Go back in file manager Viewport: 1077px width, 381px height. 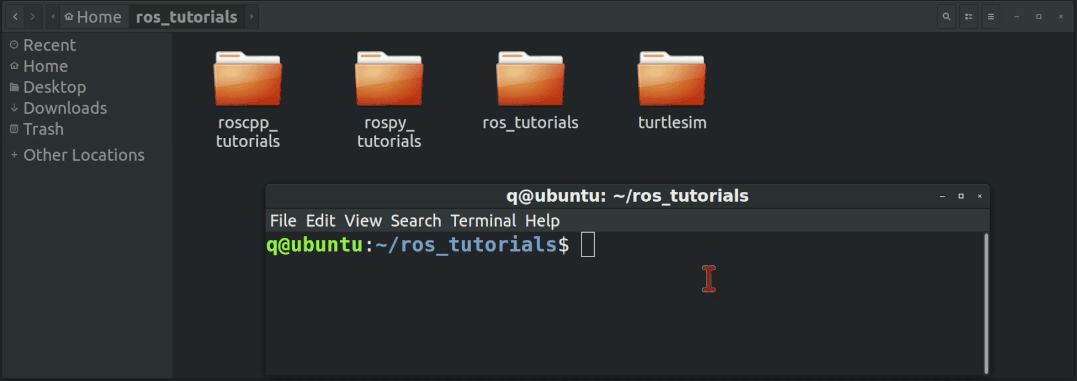[15, 16]
